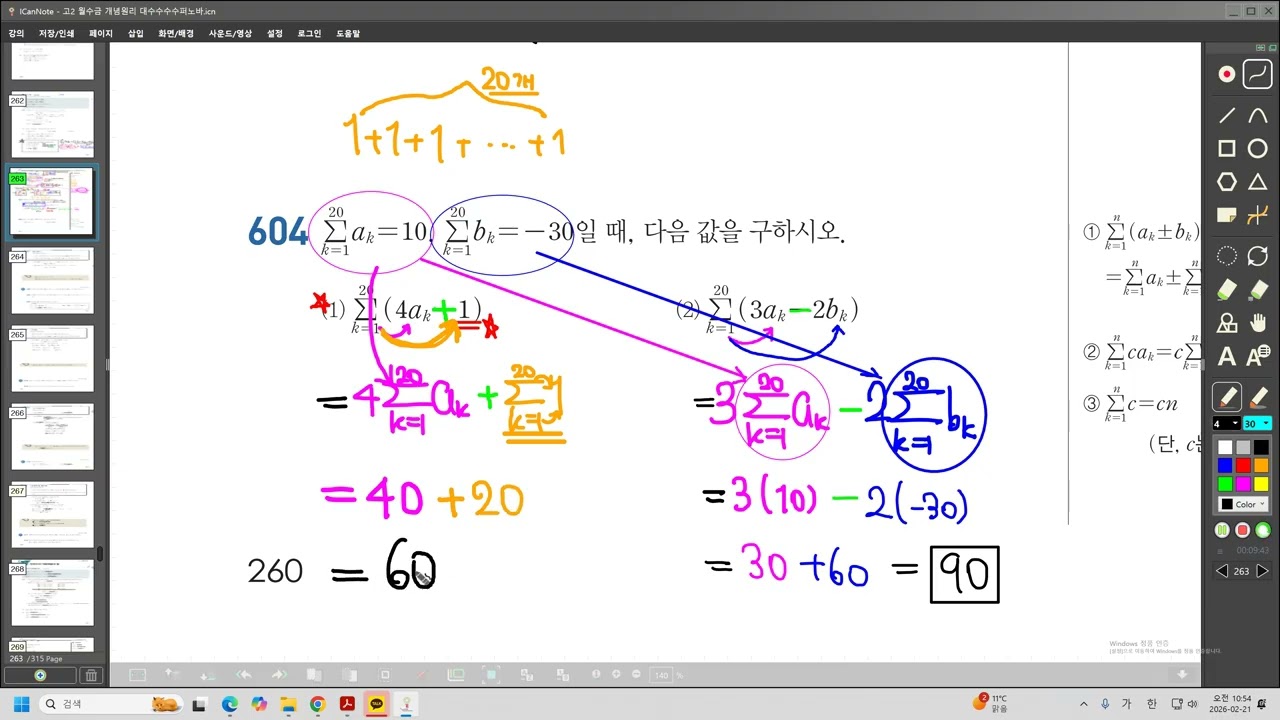Open KakaoTalk from the taskbar

click(x=377, y=704)
